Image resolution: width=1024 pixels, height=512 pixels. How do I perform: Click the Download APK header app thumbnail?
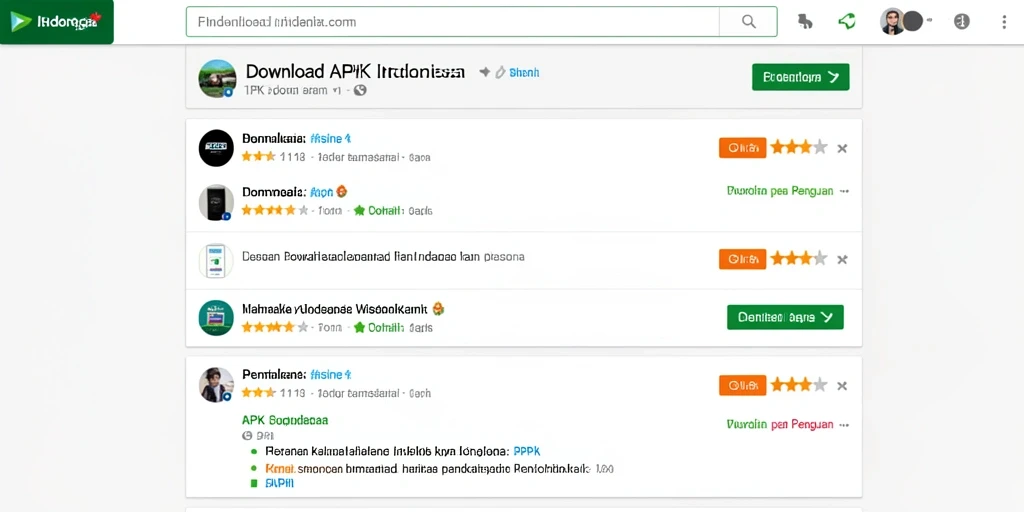[217, 79]
